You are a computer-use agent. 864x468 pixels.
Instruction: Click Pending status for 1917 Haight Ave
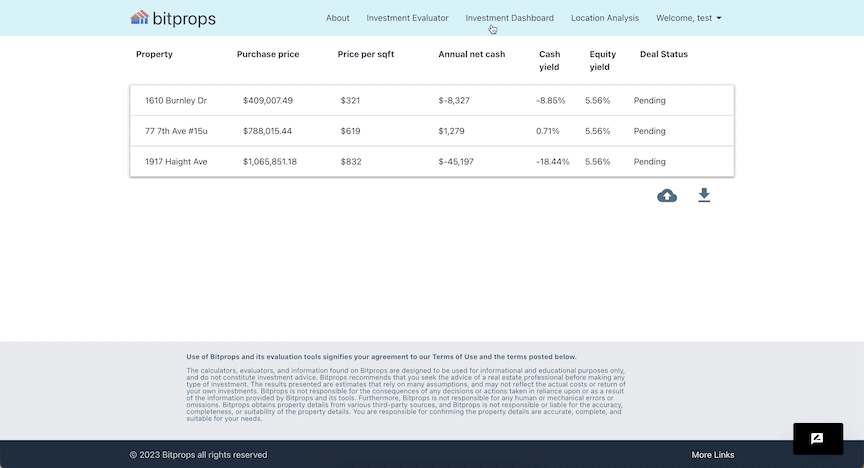tap(649, 162)
